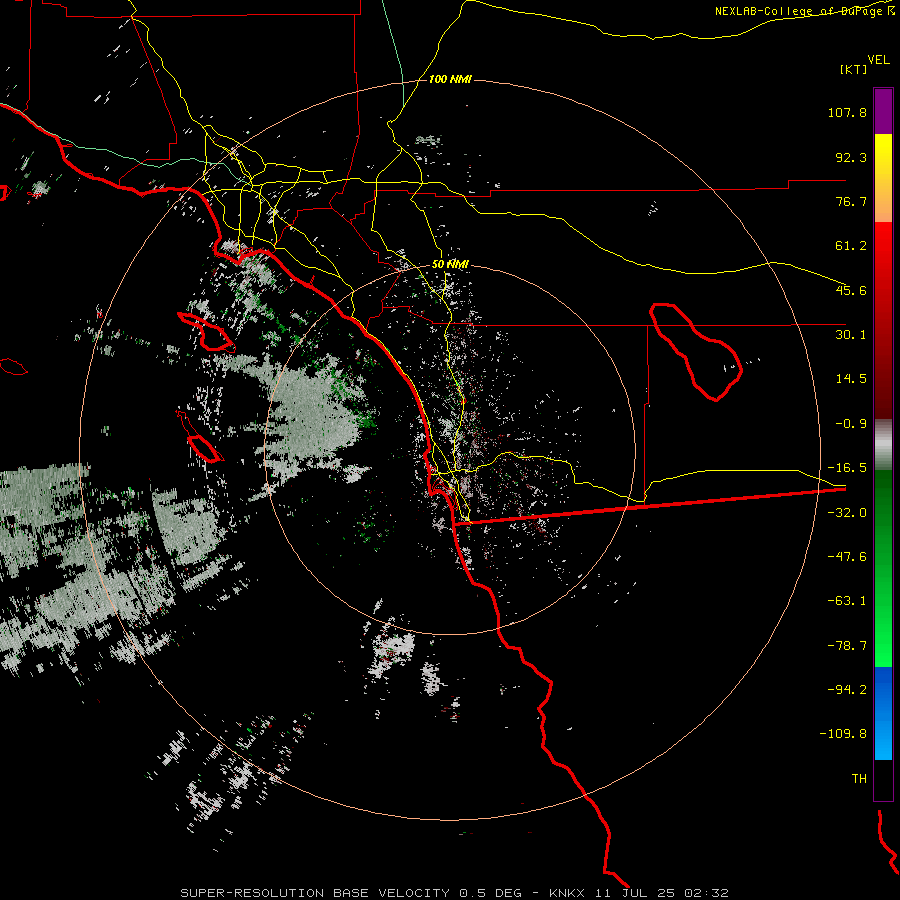The image size is (900, 900).
Task: Click the 14.5 velocity scale value
Action: tap(851, 379)
